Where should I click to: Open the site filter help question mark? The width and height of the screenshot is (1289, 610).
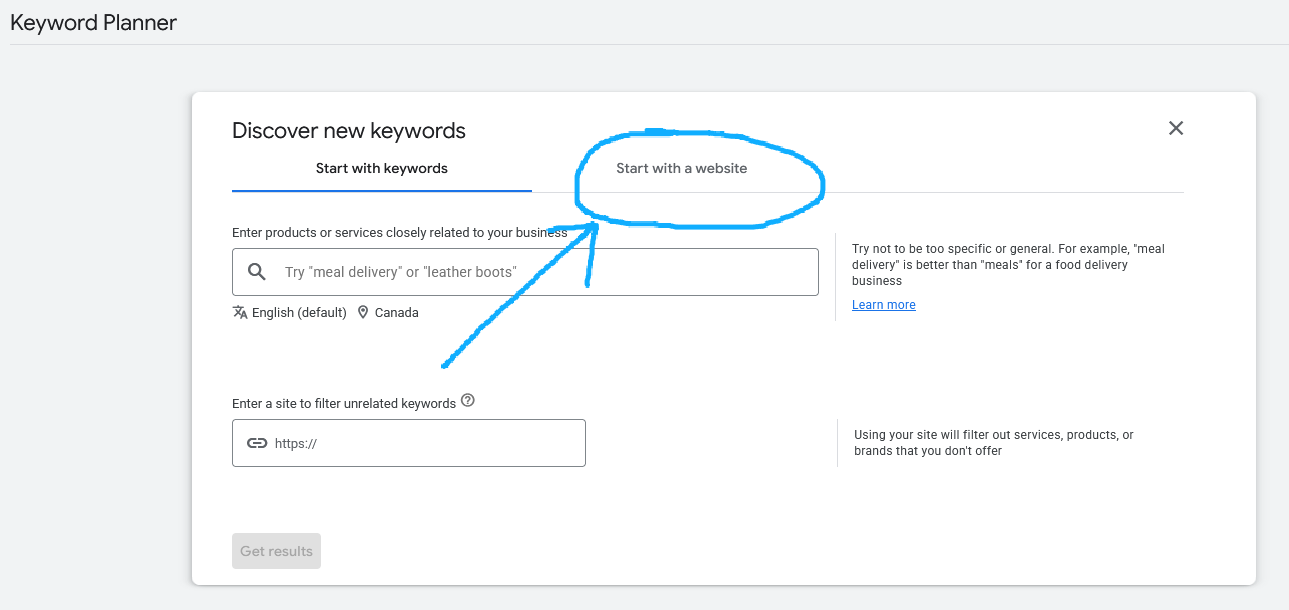[467, 399]
